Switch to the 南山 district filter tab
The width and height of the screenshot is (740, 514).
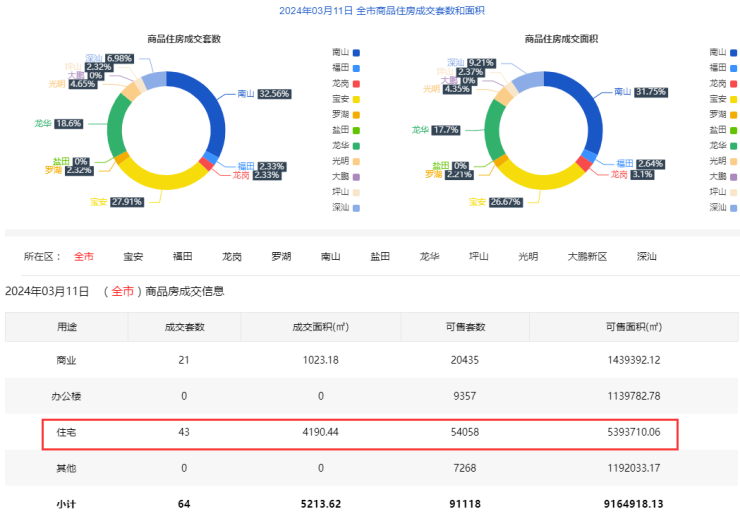coord(330,257)
